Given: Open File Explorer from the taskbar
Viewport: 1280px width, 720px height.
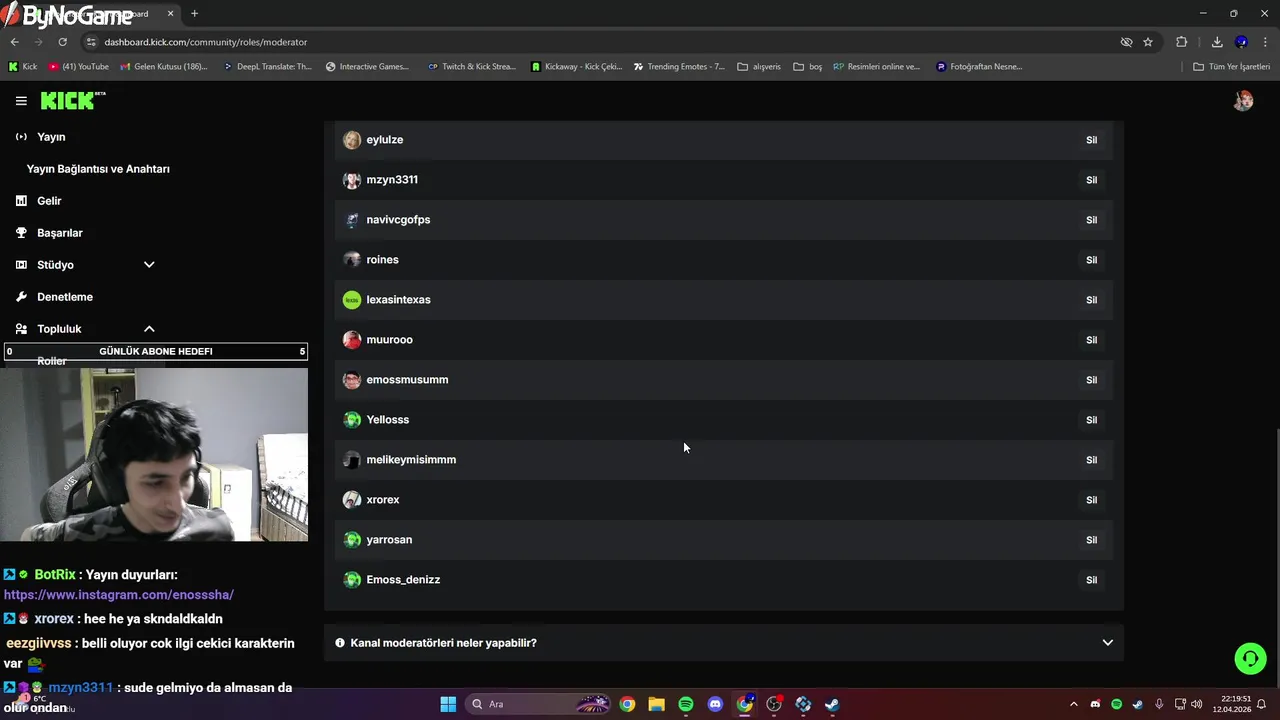Looking at the screenshot, I should [x=656, y=704].
